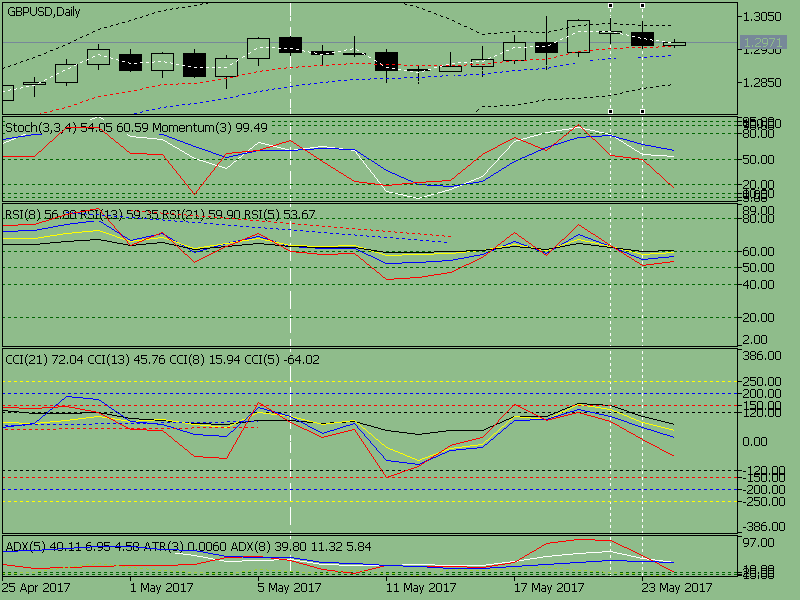Click the -250.00 level on CCI scale
This screenshot has height=600, width=800.
pos(762,502)
